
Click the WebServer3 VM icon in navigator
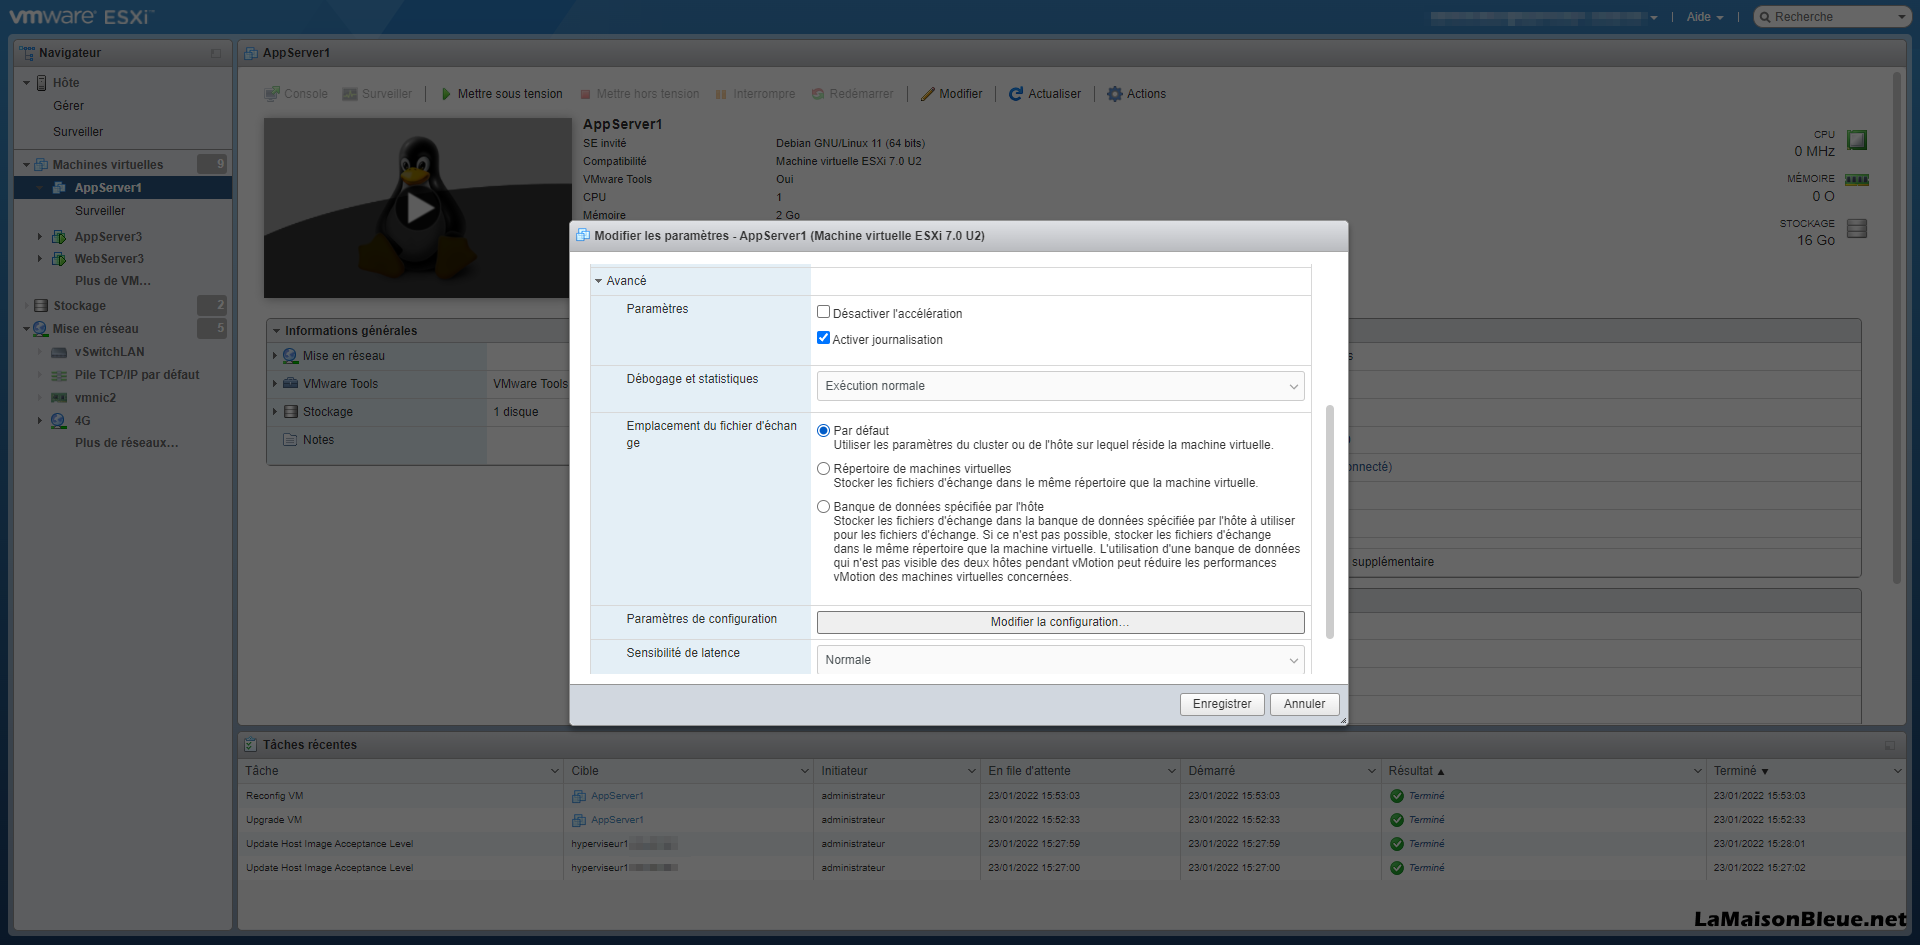coord(59,259)
